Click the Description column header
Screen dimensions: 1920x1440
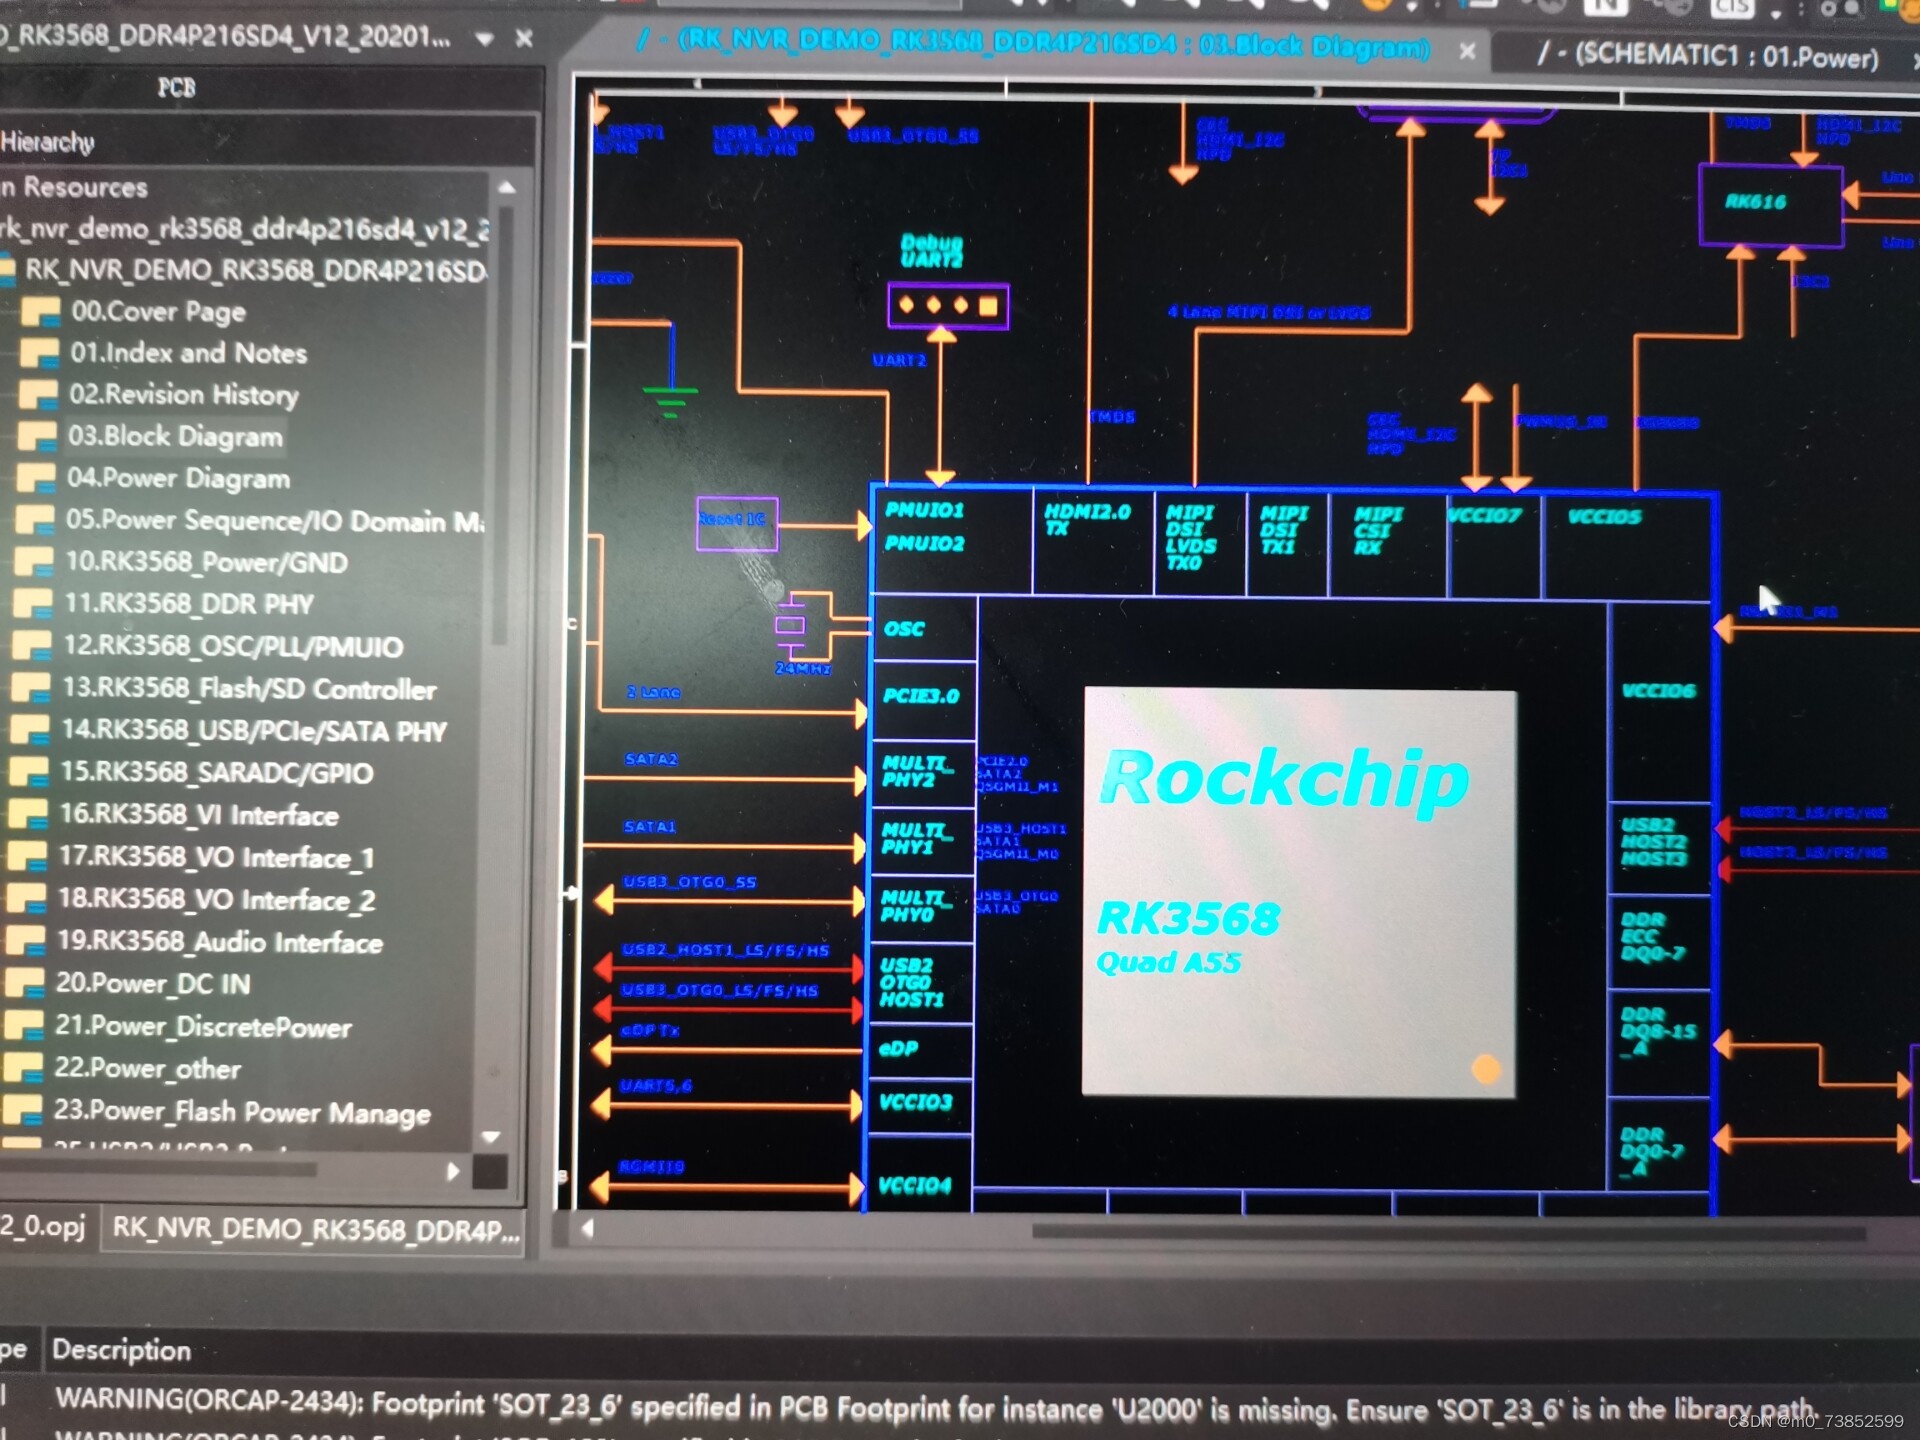click(121, 1350)
